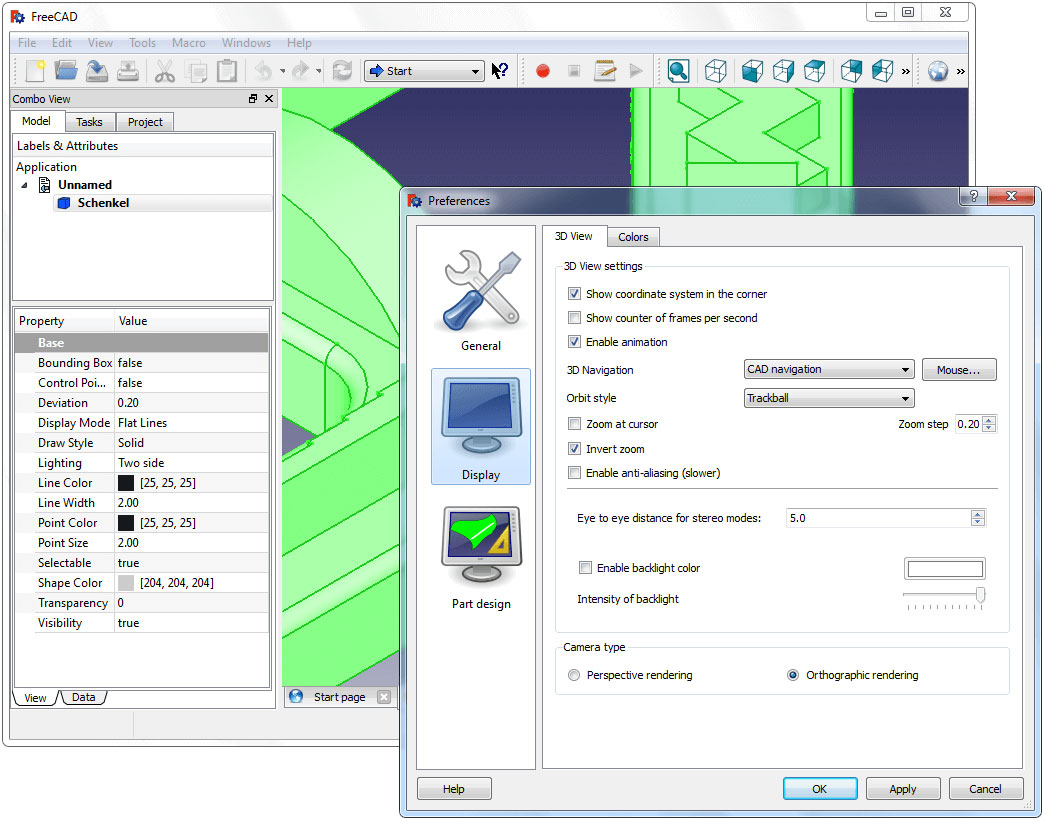Viewport: 1046px width, 822px height.
Task: Select Orthographic rendering radio button
Action: (x=793, y=675)
